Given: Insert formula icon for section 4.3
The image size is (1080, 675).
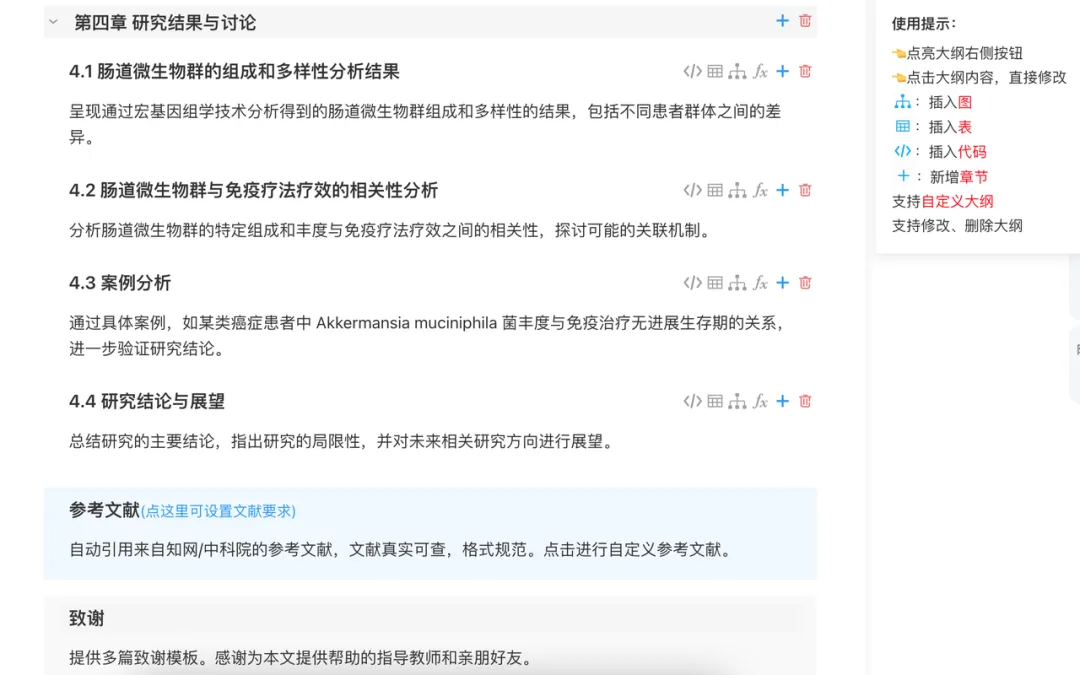Looking at the screenshot, I should pyautogui.click(x=760, y=283).
